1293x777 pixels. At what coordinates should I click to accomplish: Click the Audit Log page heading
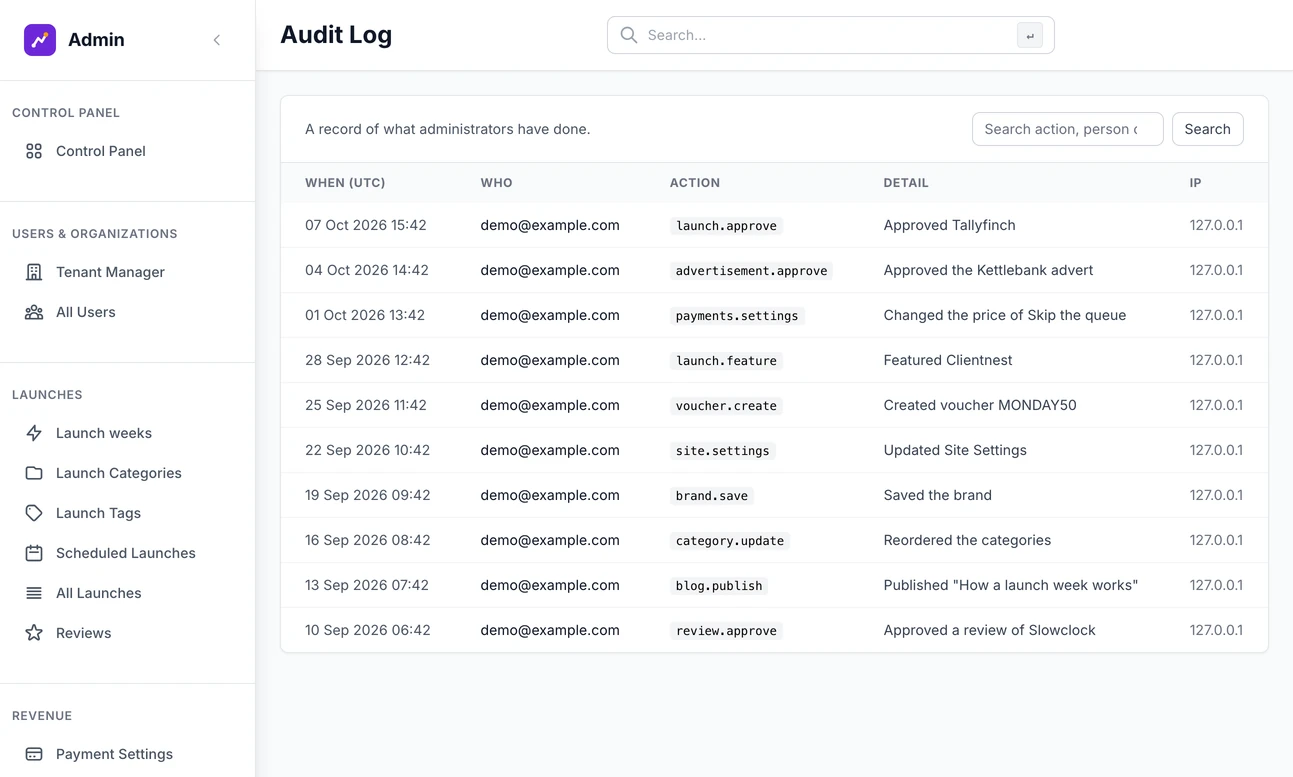(336, 35)
